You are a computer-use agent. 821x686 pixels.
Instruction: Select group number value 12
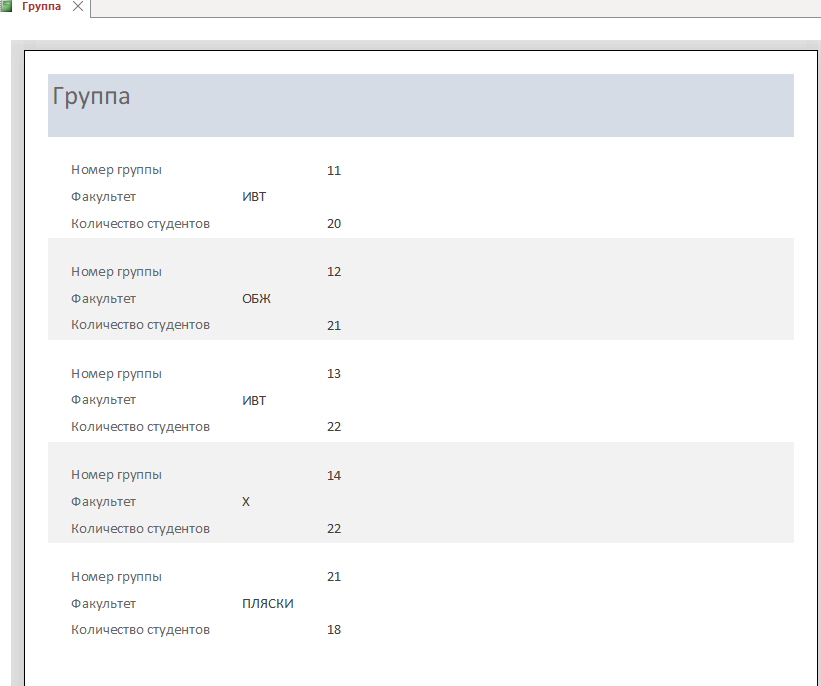coord(334,272)
